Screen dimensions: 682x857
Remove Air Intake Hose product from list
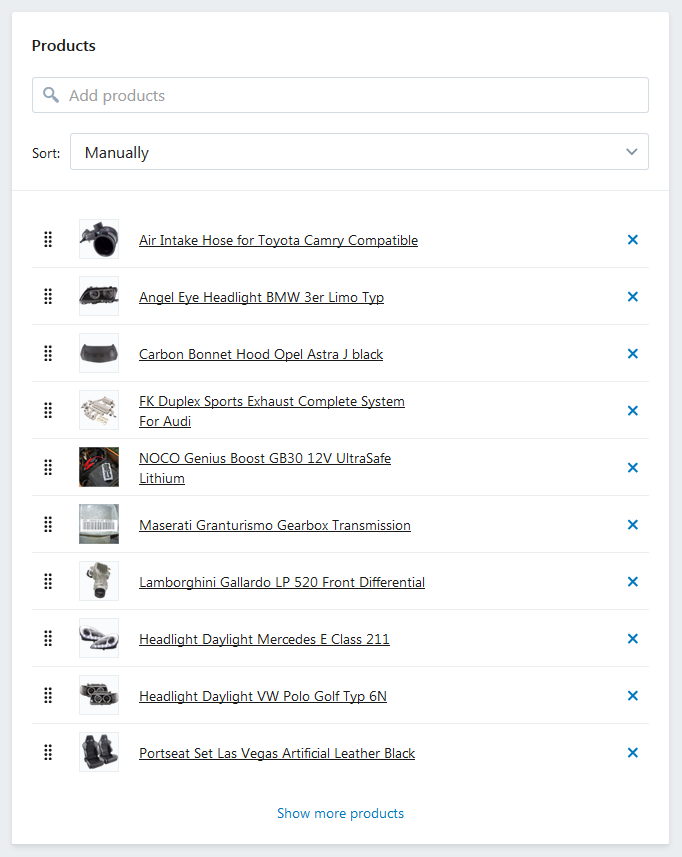632,239
